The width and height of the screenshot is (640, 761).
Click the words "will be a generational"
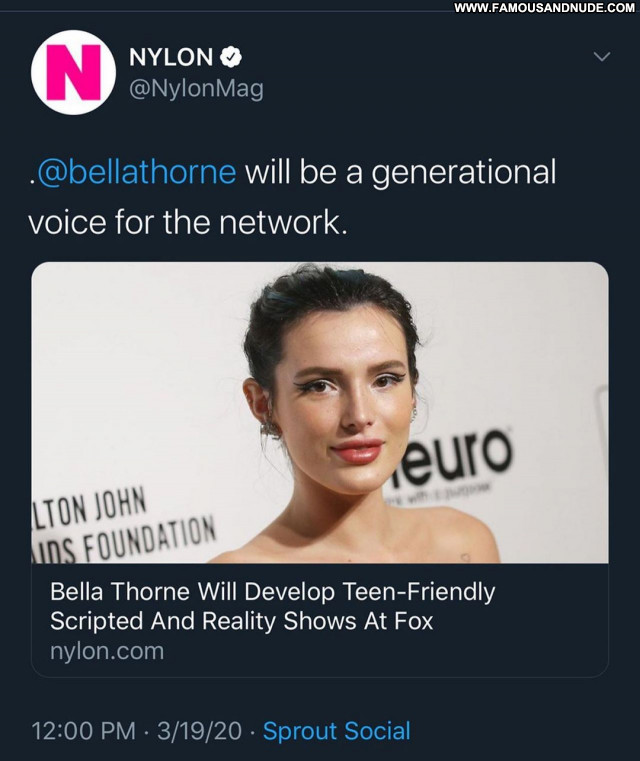[400, 172]
